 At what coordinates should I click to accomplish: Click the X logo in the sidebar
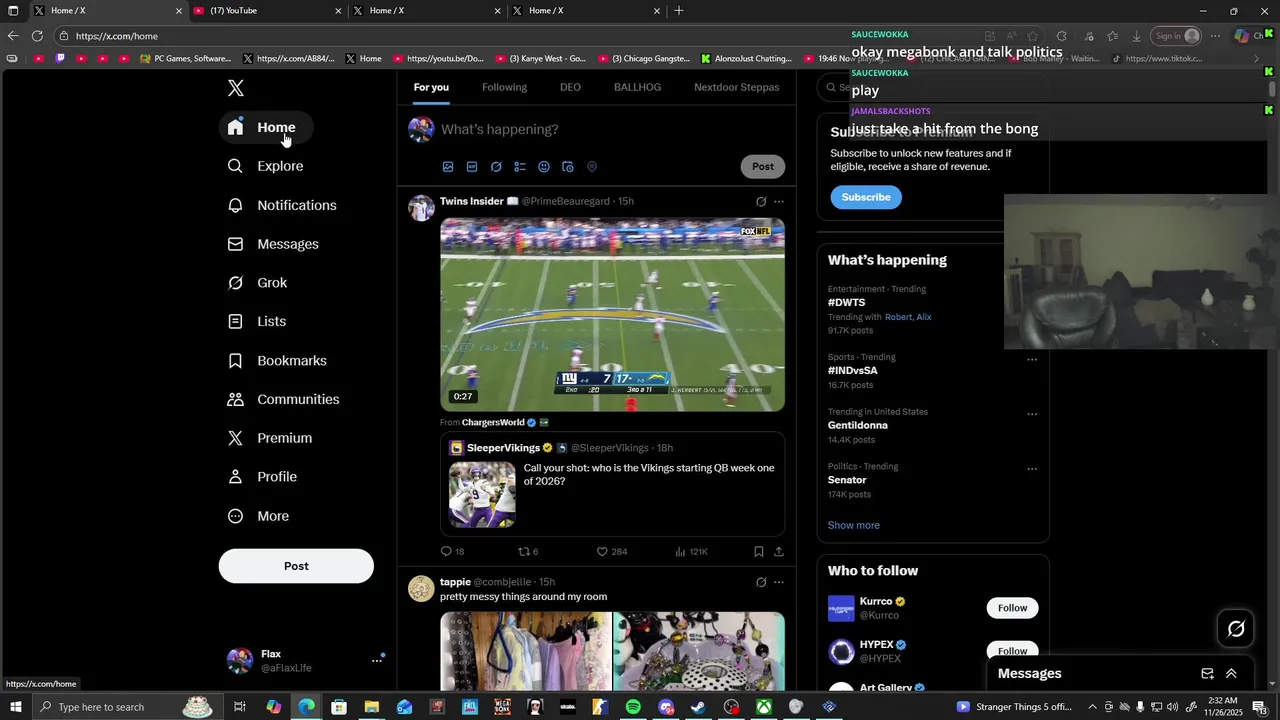click(235, 88)
